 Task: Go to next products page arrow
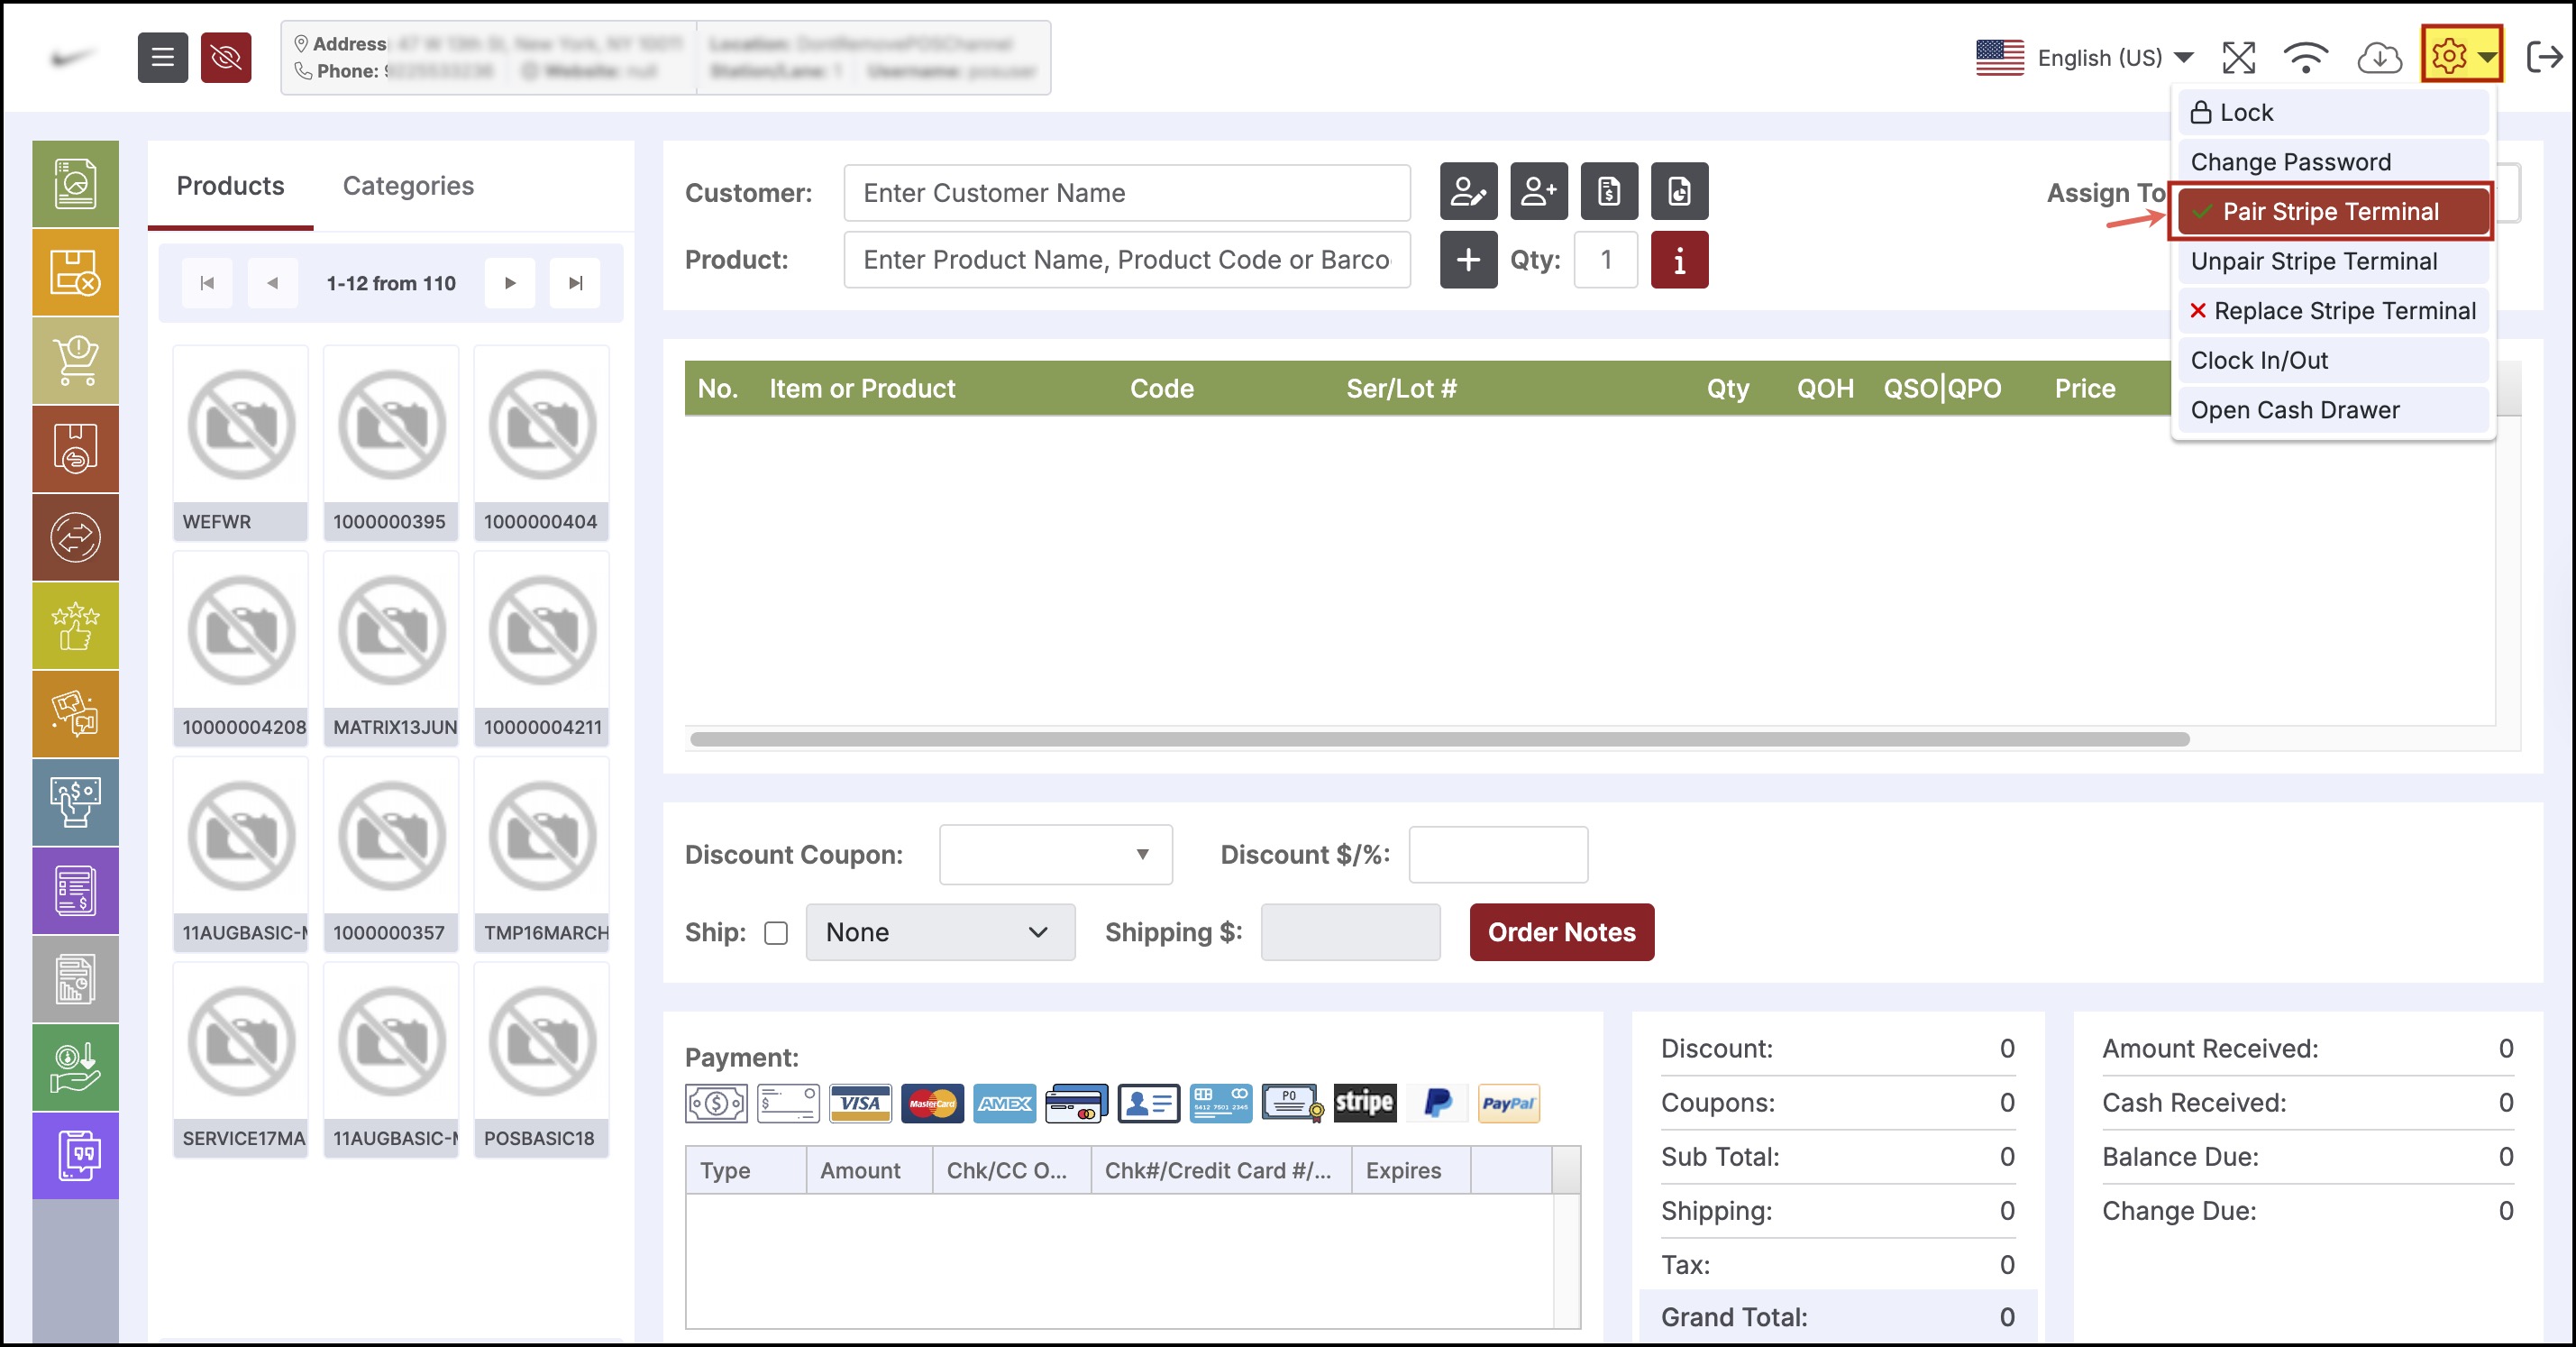510,283
